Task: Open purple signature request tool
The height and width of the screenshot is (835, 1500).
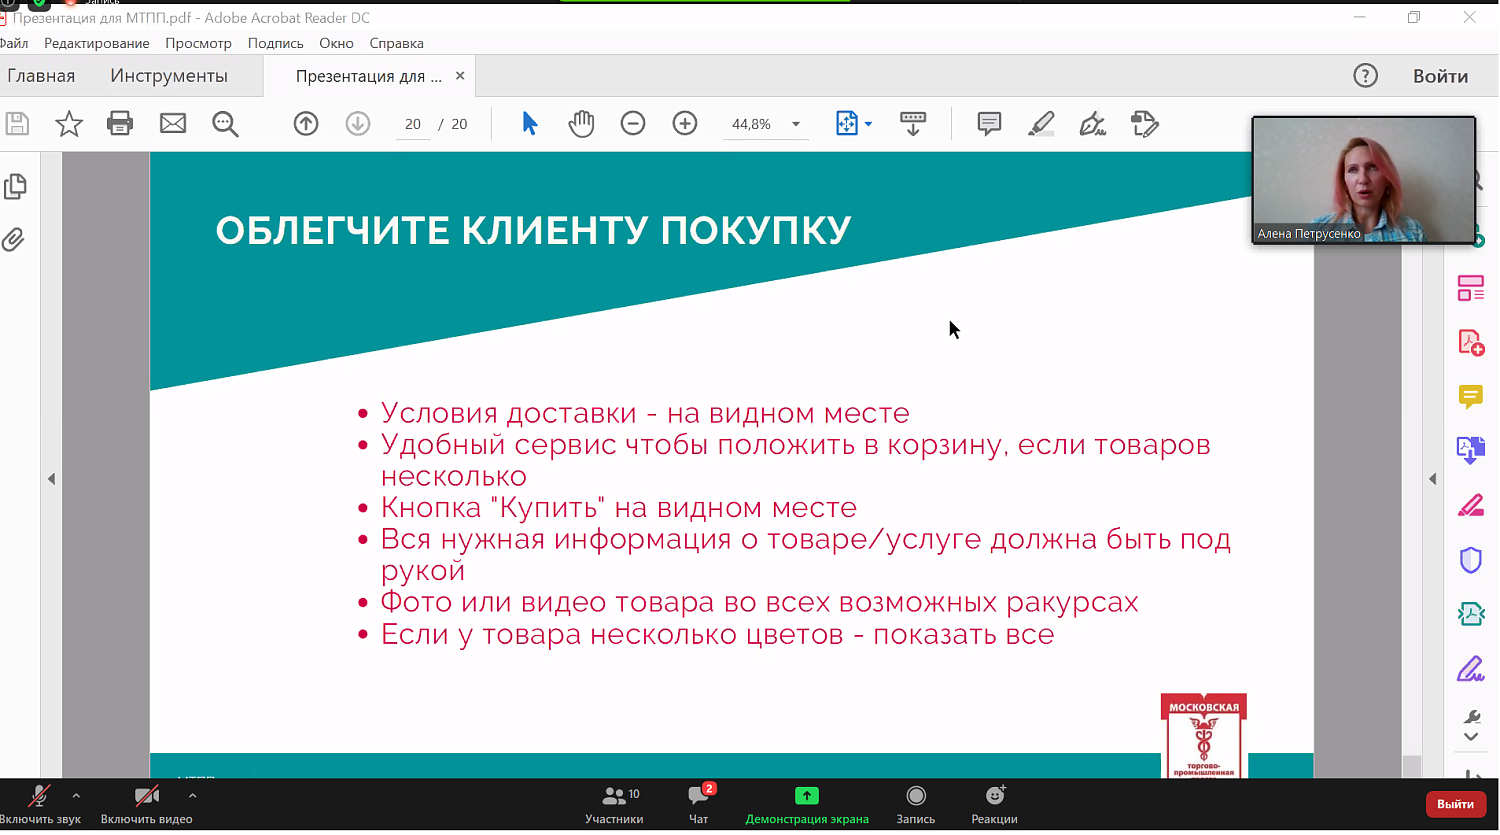Action: coord(1471,669)
